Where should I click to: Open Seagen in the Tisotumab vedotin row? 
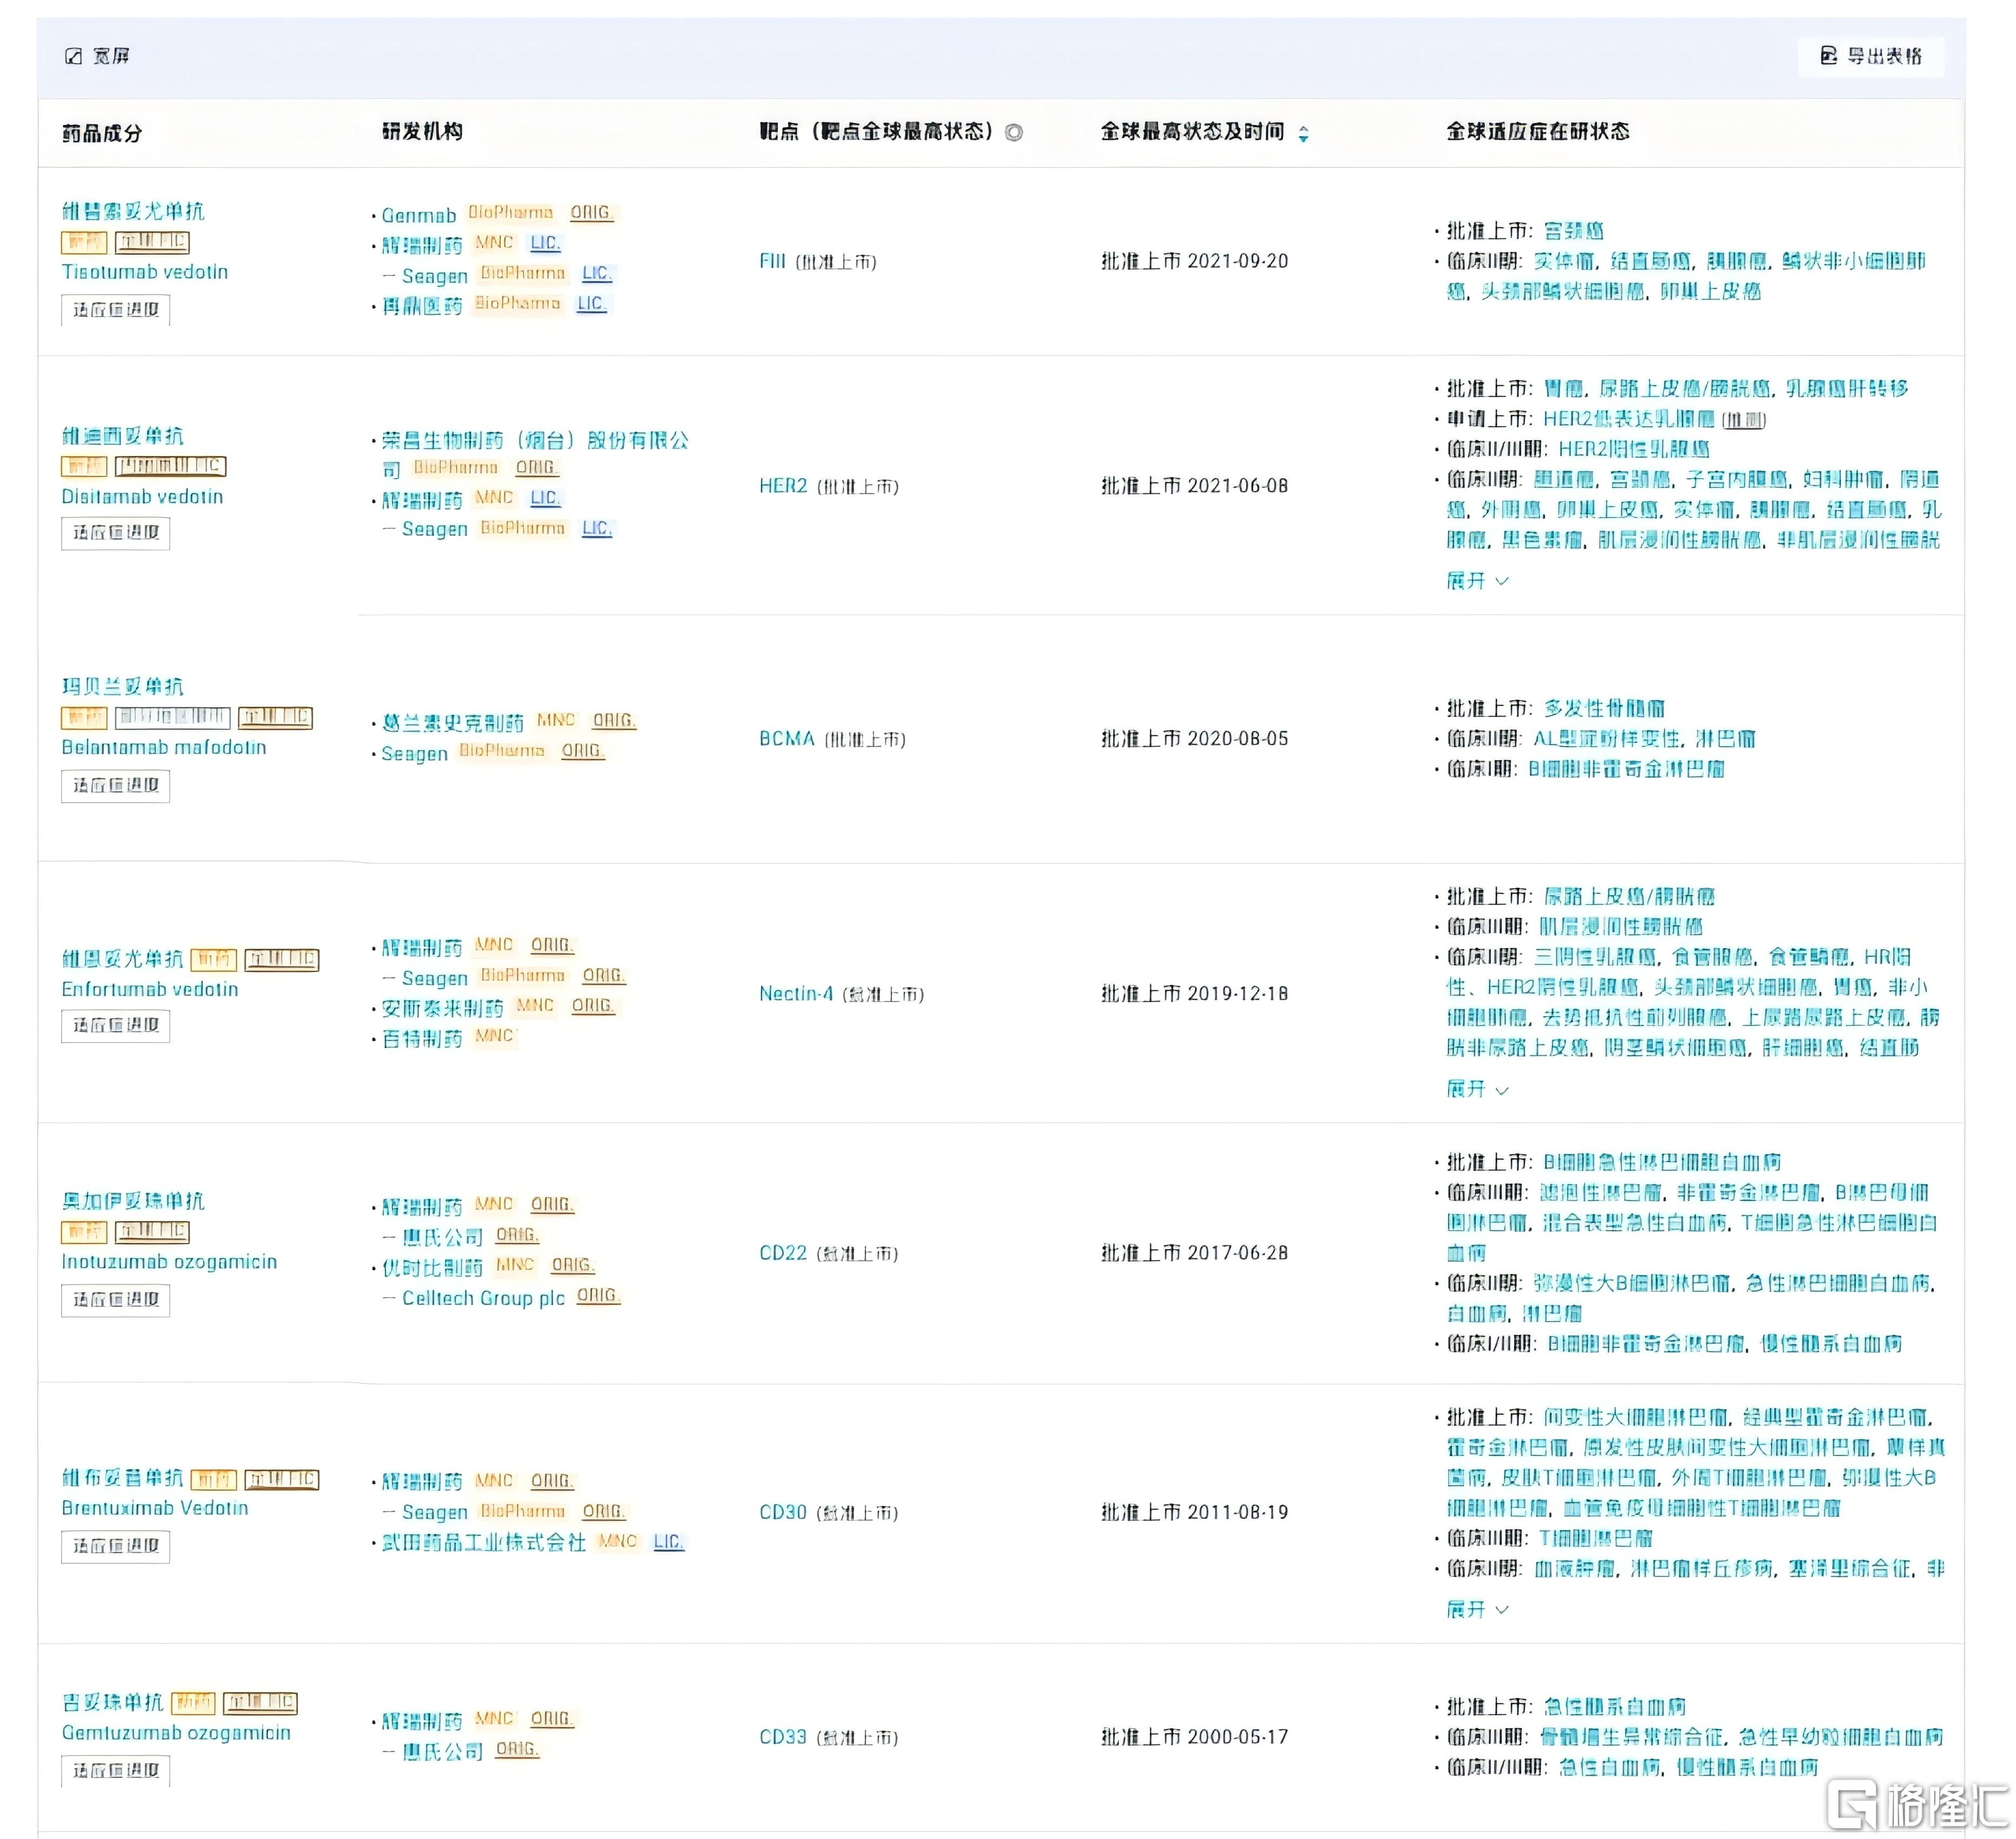click(436, 277)
